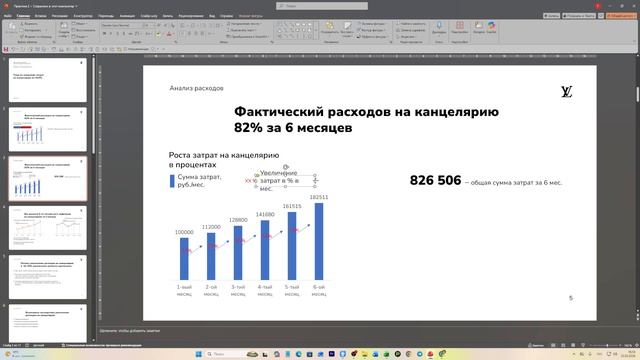Click the Показать в Teams button

[x=579, y=16]
